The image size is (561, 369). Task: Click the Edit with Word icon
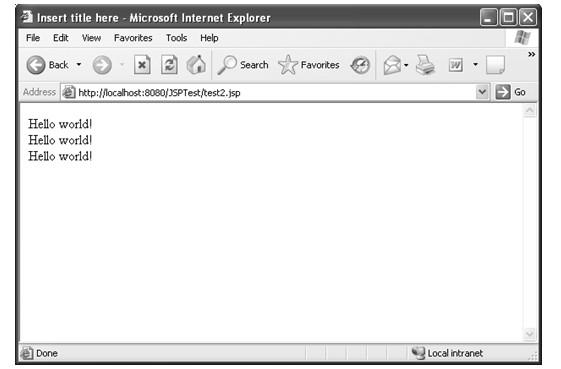(x=455, y=65)
